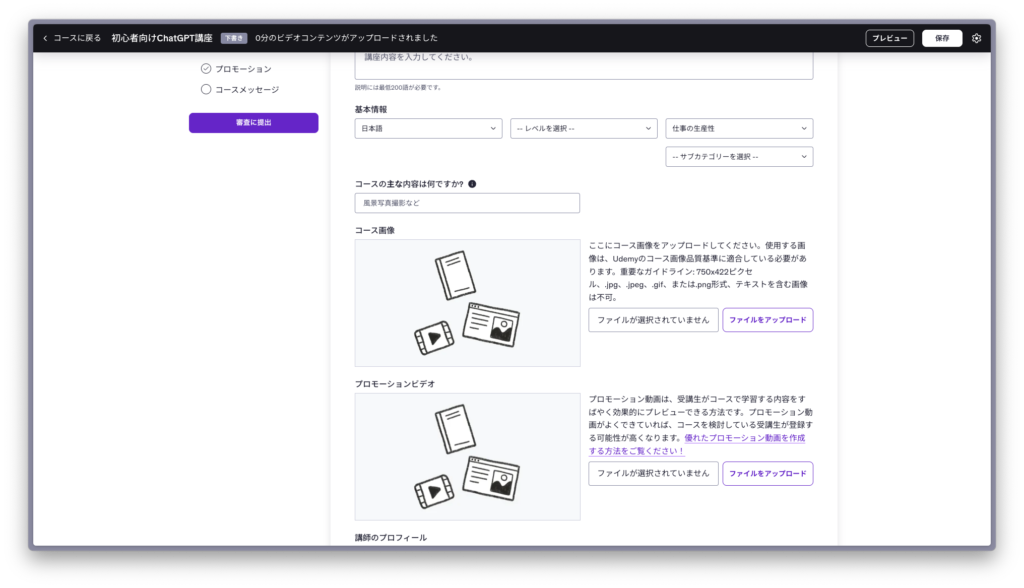
Task: Click the 保存 save button
Action: point(942,38)
